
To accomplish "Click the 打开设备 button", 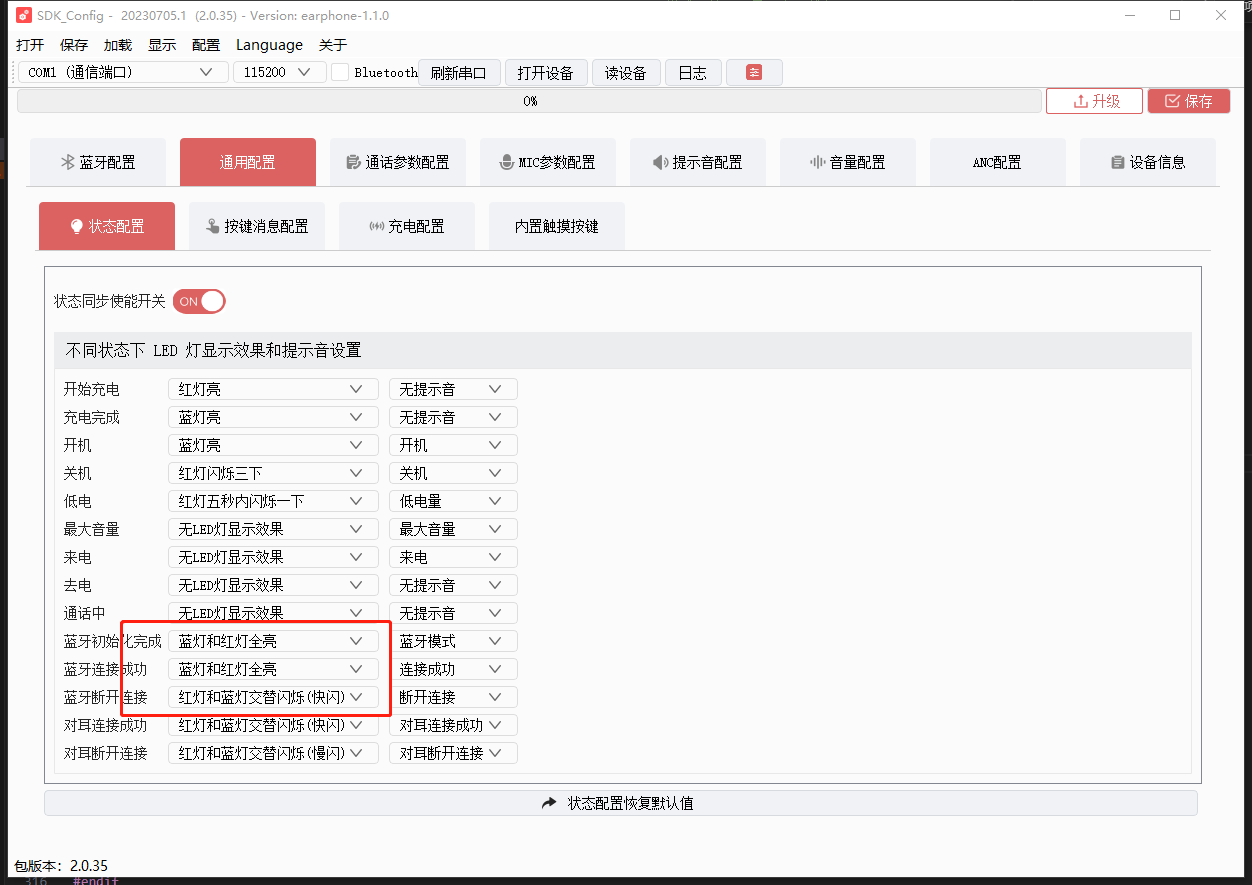I will click(x=546, y=73).
